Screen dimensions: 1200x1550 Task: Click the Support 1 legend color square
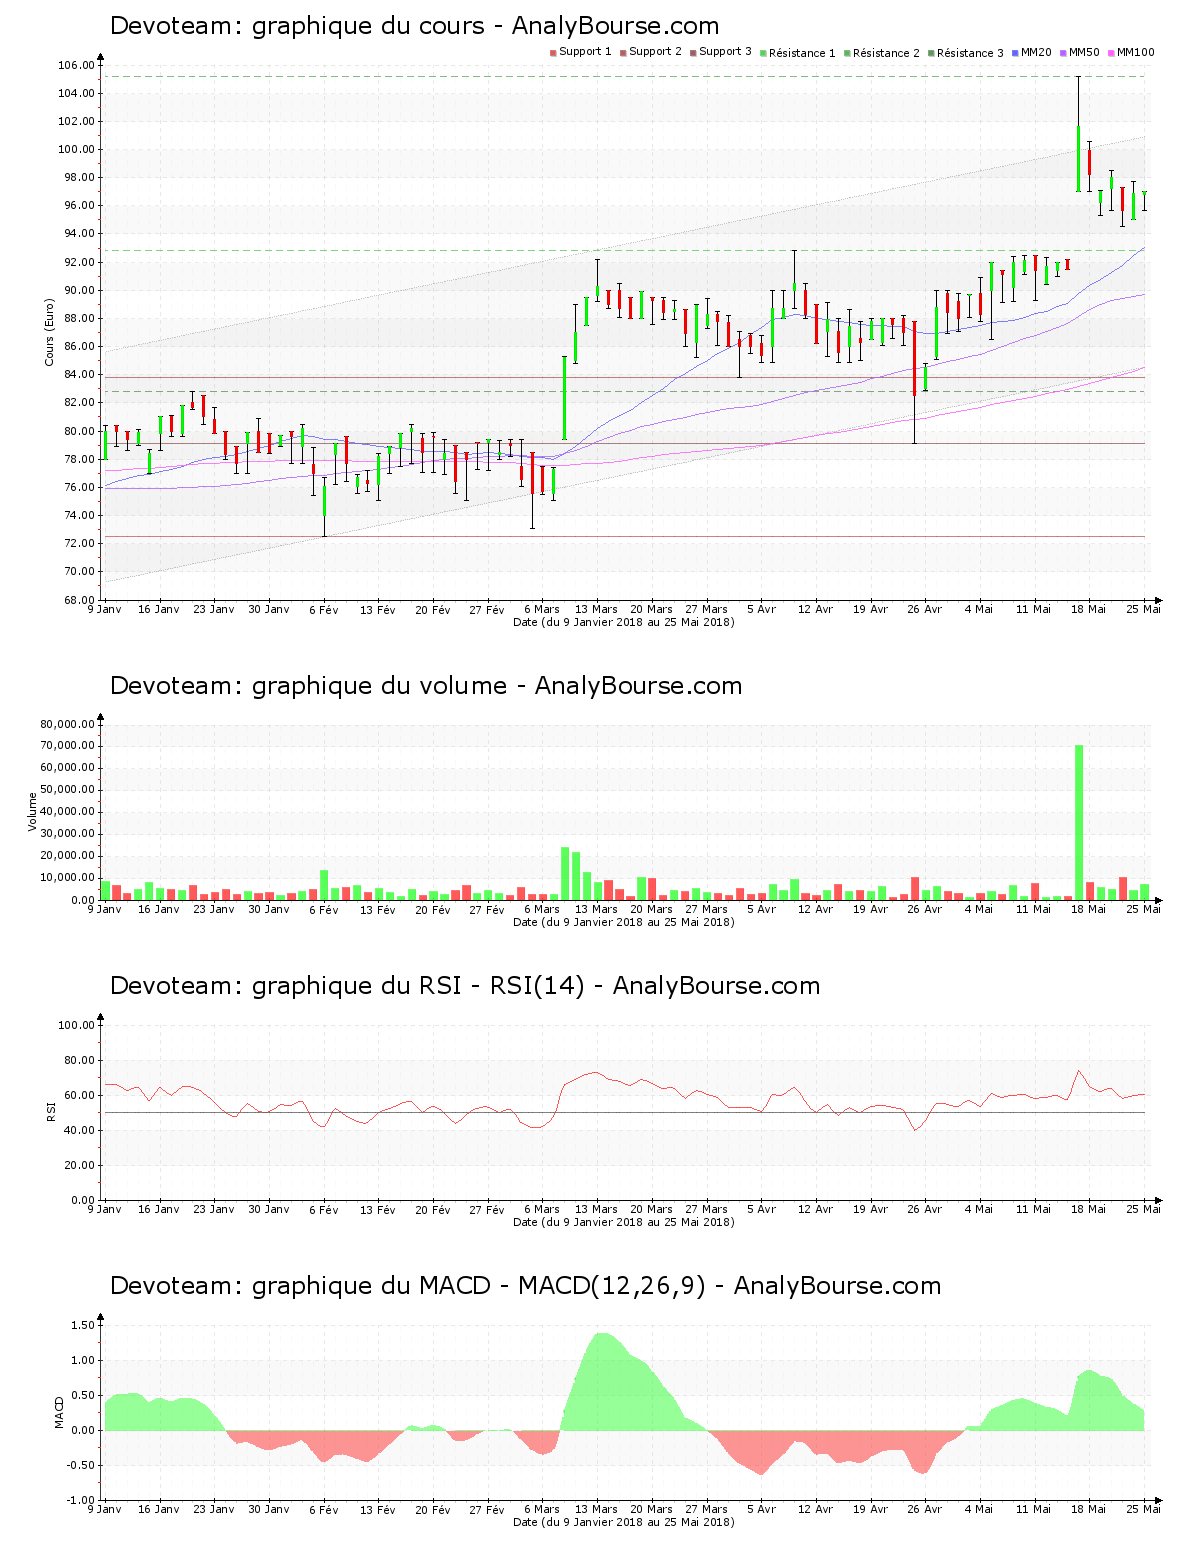553,52
